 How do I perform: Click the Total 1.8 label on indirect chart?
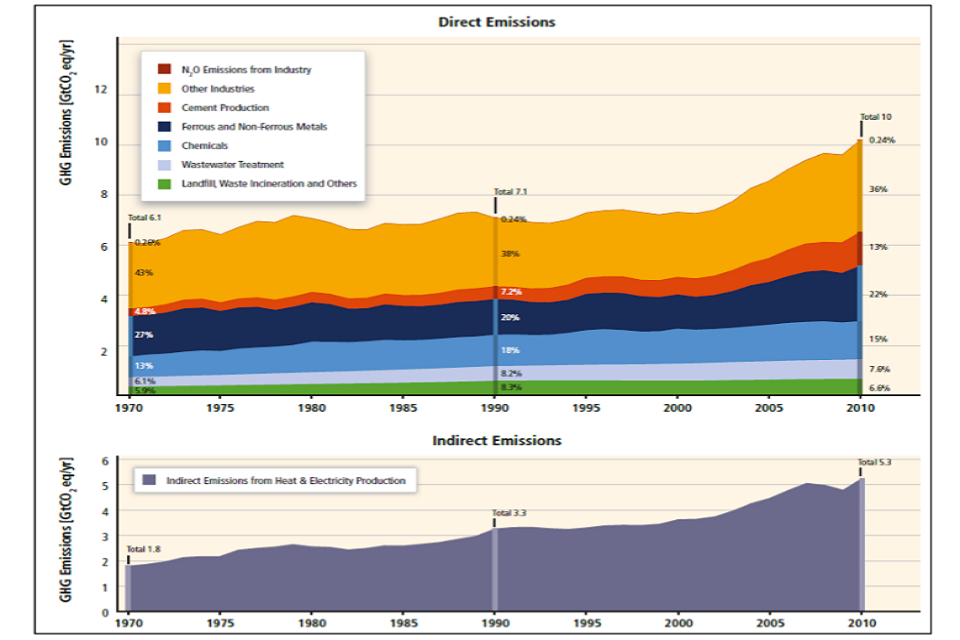click(x=143, y=549)
